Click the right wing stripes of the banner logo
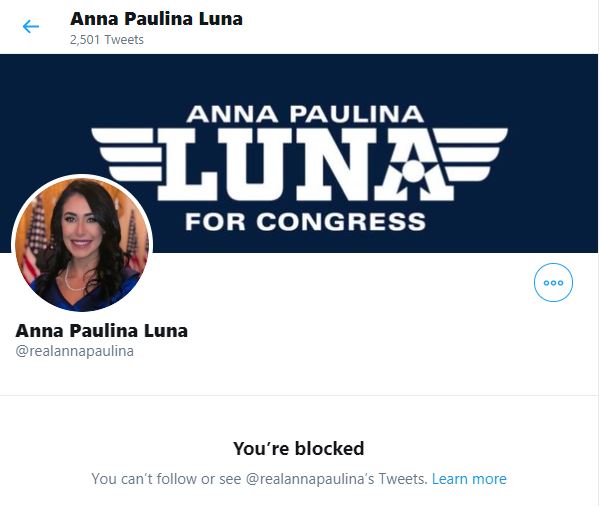Viewport: 601px width, 506px height. click(x=472, y=154)
